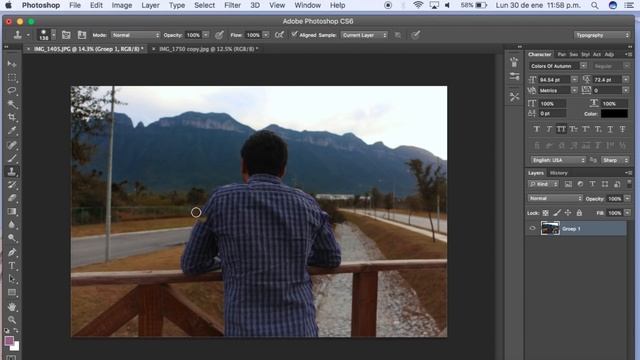Open the Layer menu
640x360 pixels.
tap(150, 5)
